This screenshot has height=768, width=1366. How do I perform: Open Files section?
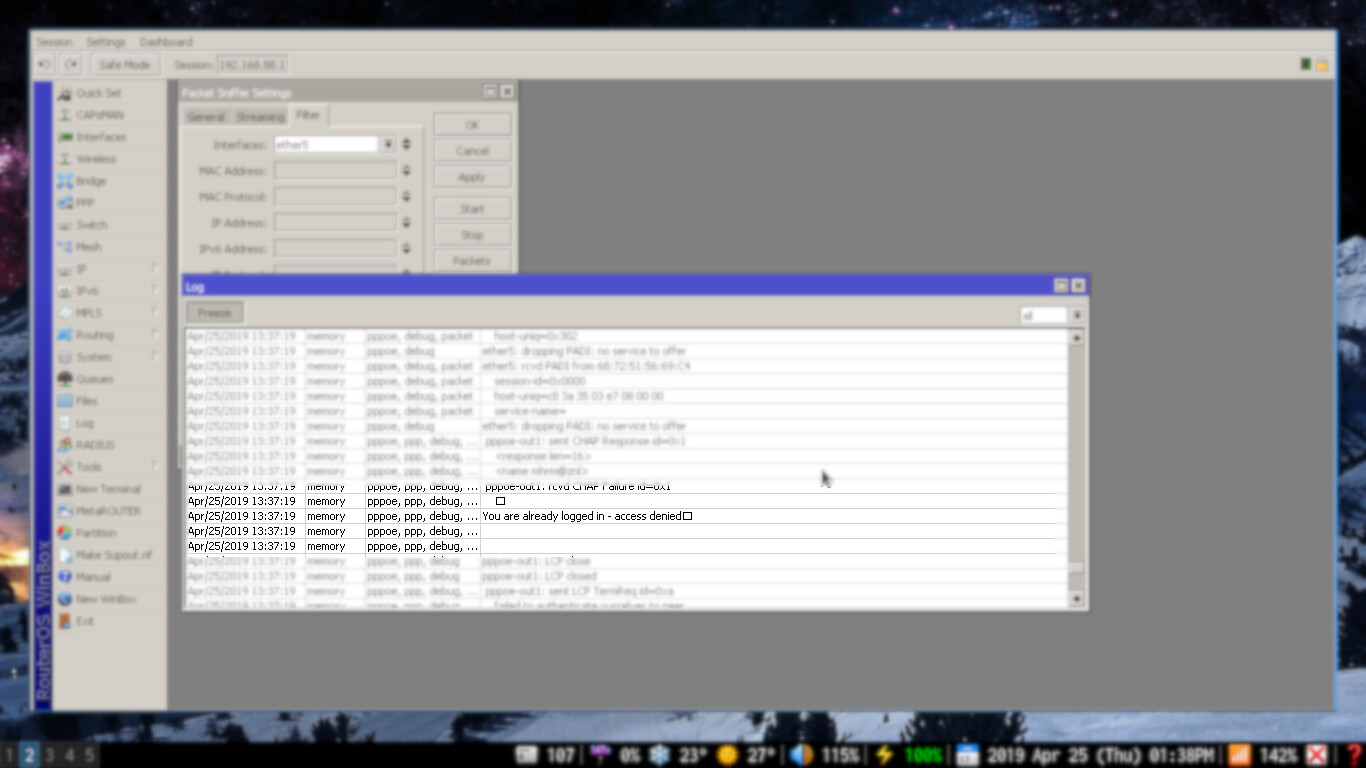point(87,401)
